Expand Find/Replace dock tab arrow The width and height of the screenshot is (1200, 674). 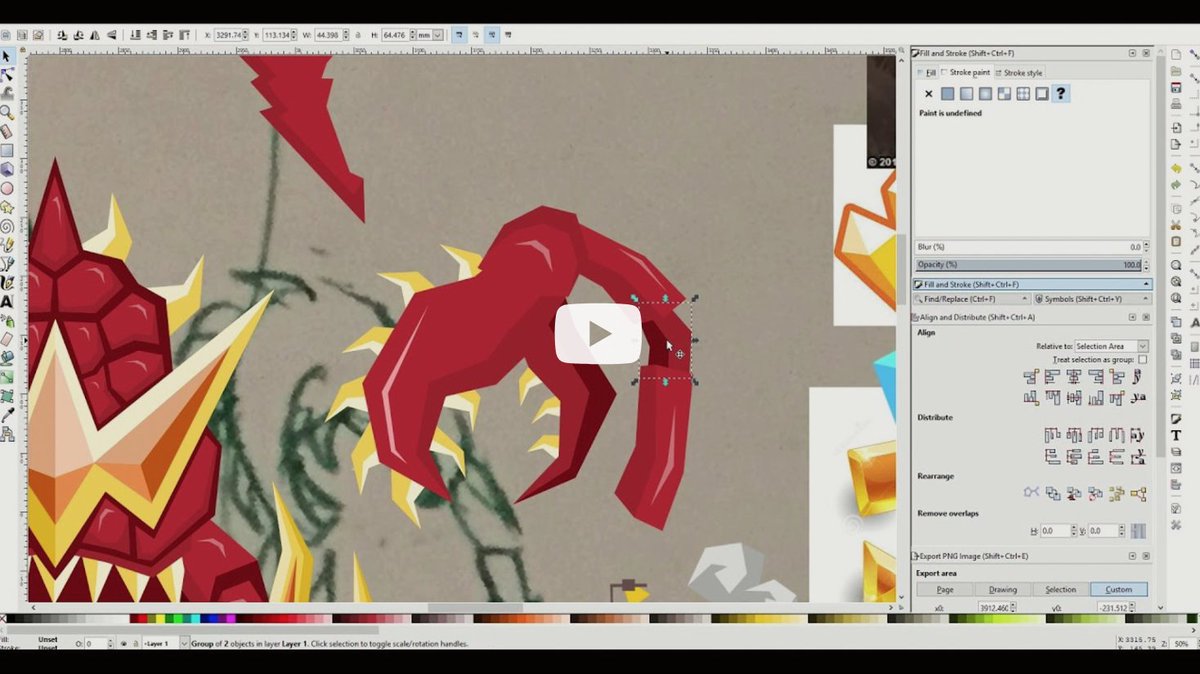[x=1024, y=299]
